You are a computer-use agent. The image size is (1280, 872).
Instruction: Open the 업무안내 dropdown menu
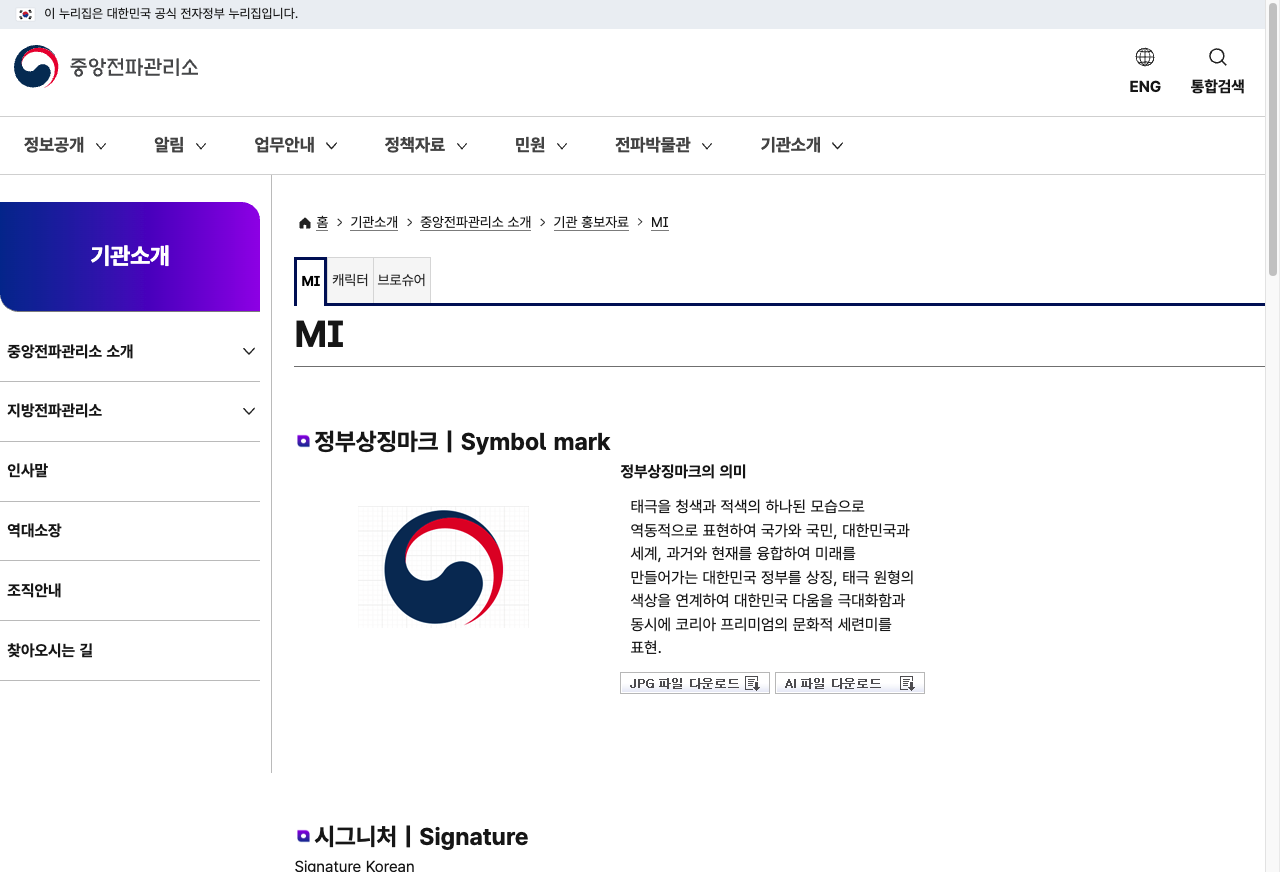click(296, 145)
